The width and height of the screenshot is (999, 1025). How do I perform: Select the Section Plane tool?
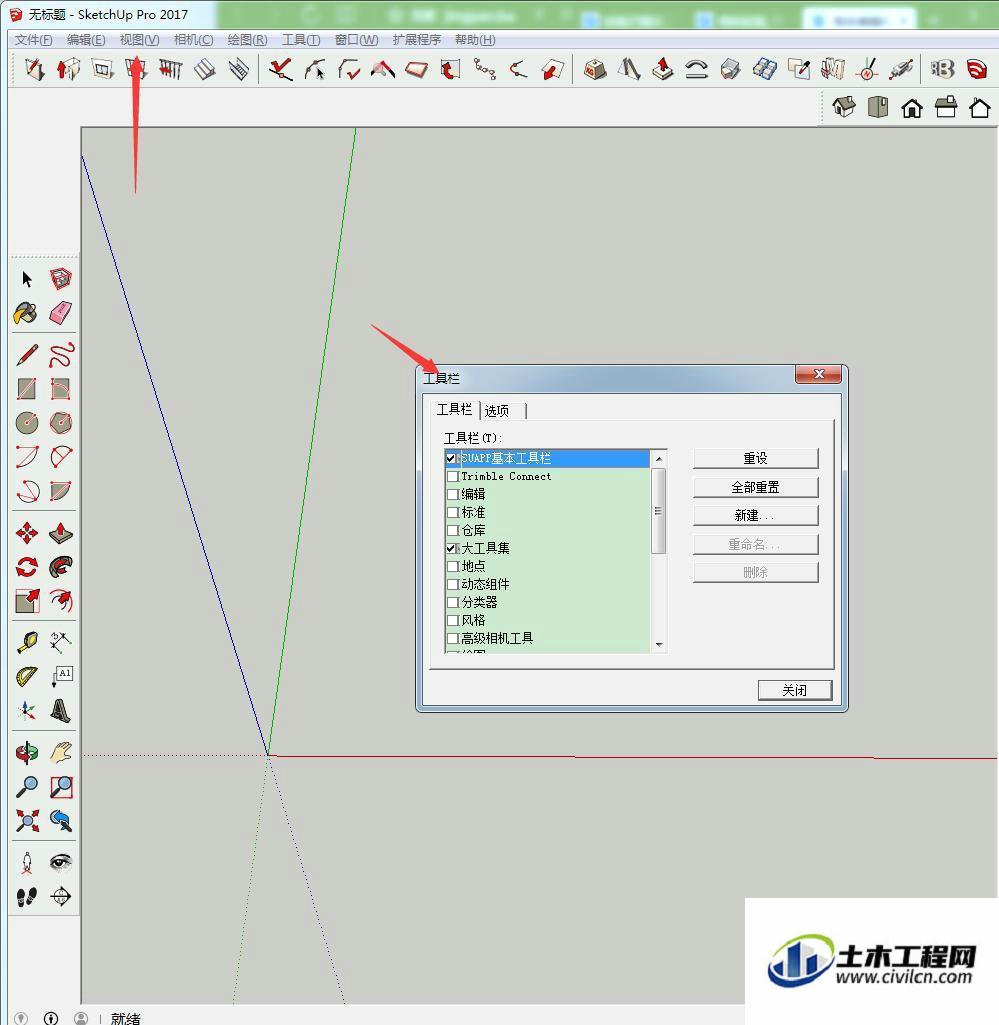(x=61, y=896)
